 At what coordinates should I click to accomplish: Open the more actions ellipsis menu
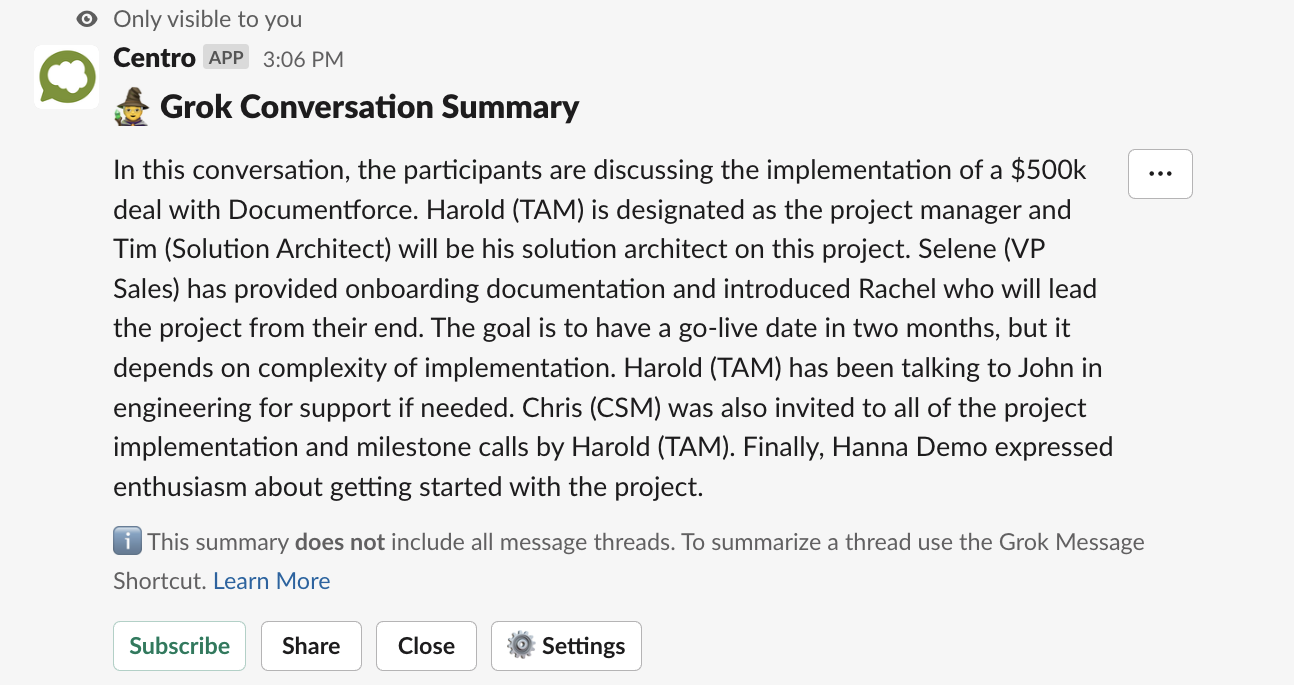1159,173
